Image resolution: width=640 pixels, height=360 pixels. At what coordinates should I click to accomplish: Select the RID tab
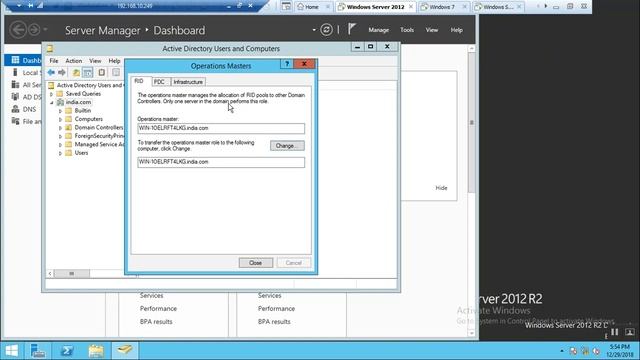139,81
